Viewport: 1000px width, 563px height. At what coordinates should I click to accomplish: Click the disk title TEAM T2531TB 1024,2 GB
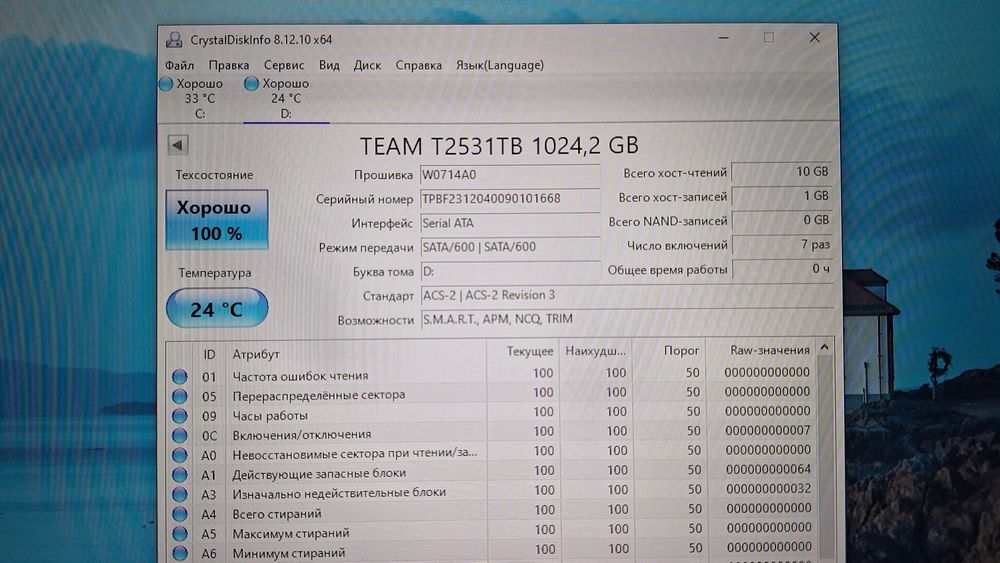tap(499, 145)
